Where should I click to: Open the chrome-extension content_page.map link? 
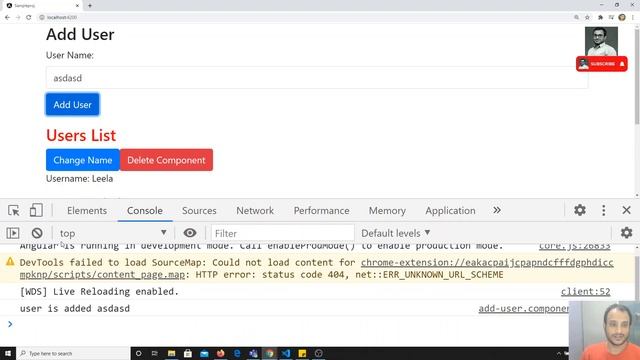[x=317, y=268]
